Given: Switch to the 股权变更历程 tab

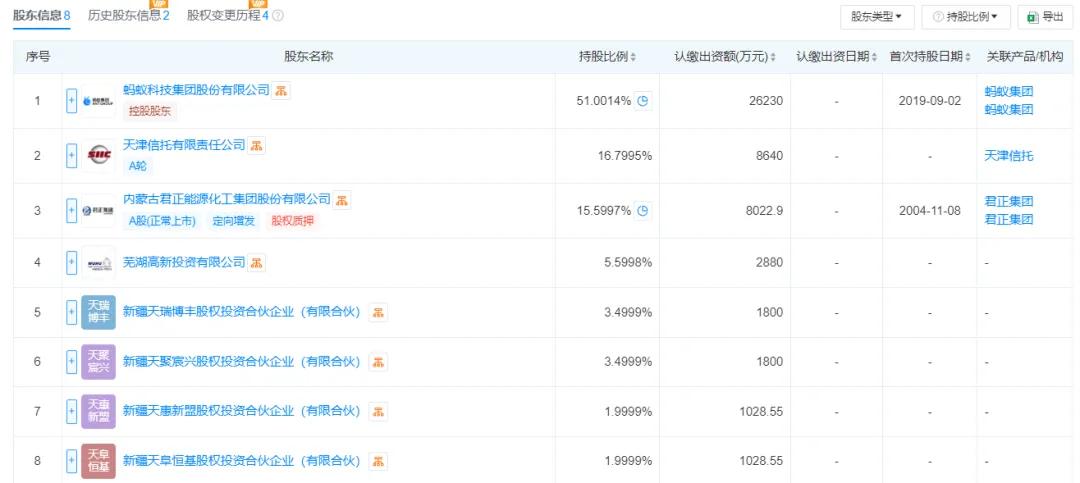Looking at the screenshot, I should pyautogui.click(x=228, y=15).
